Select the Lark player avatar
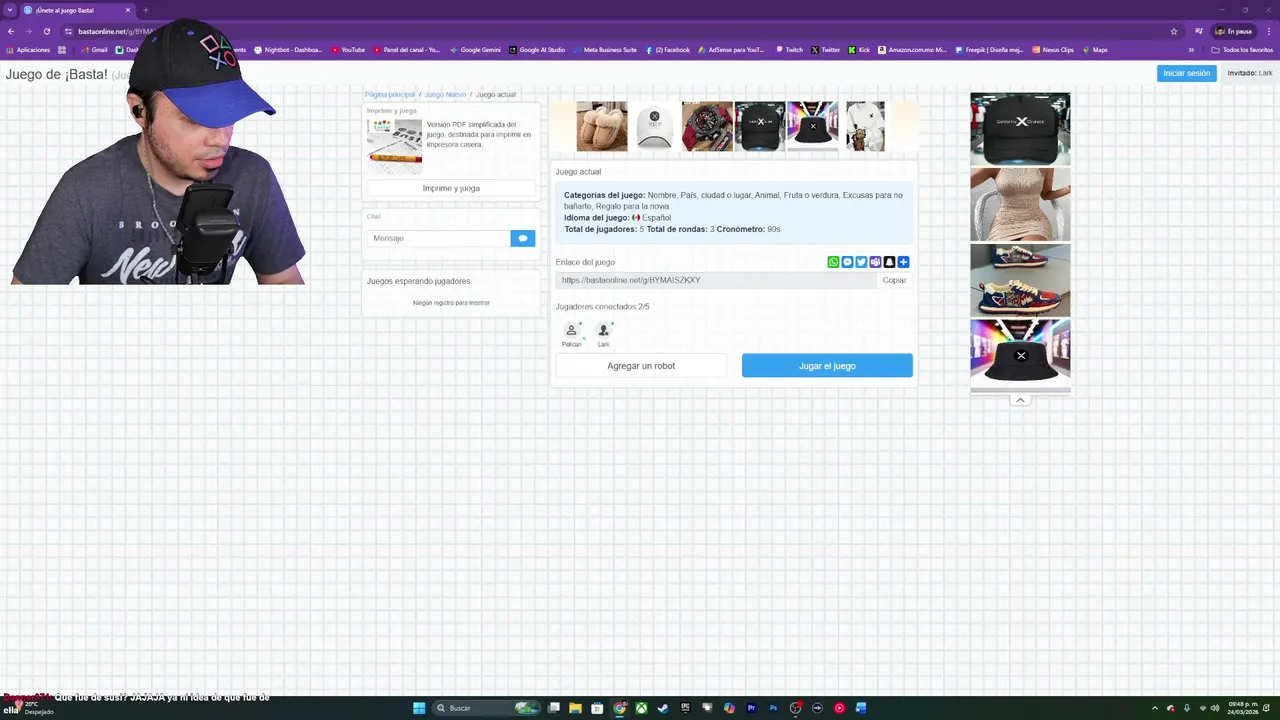 (x=603, y=331)
